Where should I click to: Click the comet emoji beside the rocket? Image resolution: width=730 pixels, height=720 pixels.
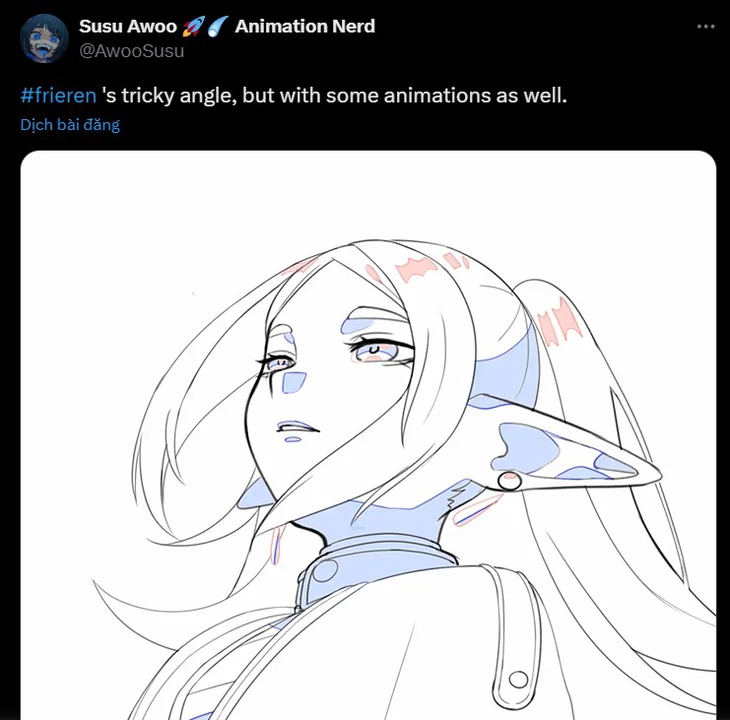[x=217, y=26]
